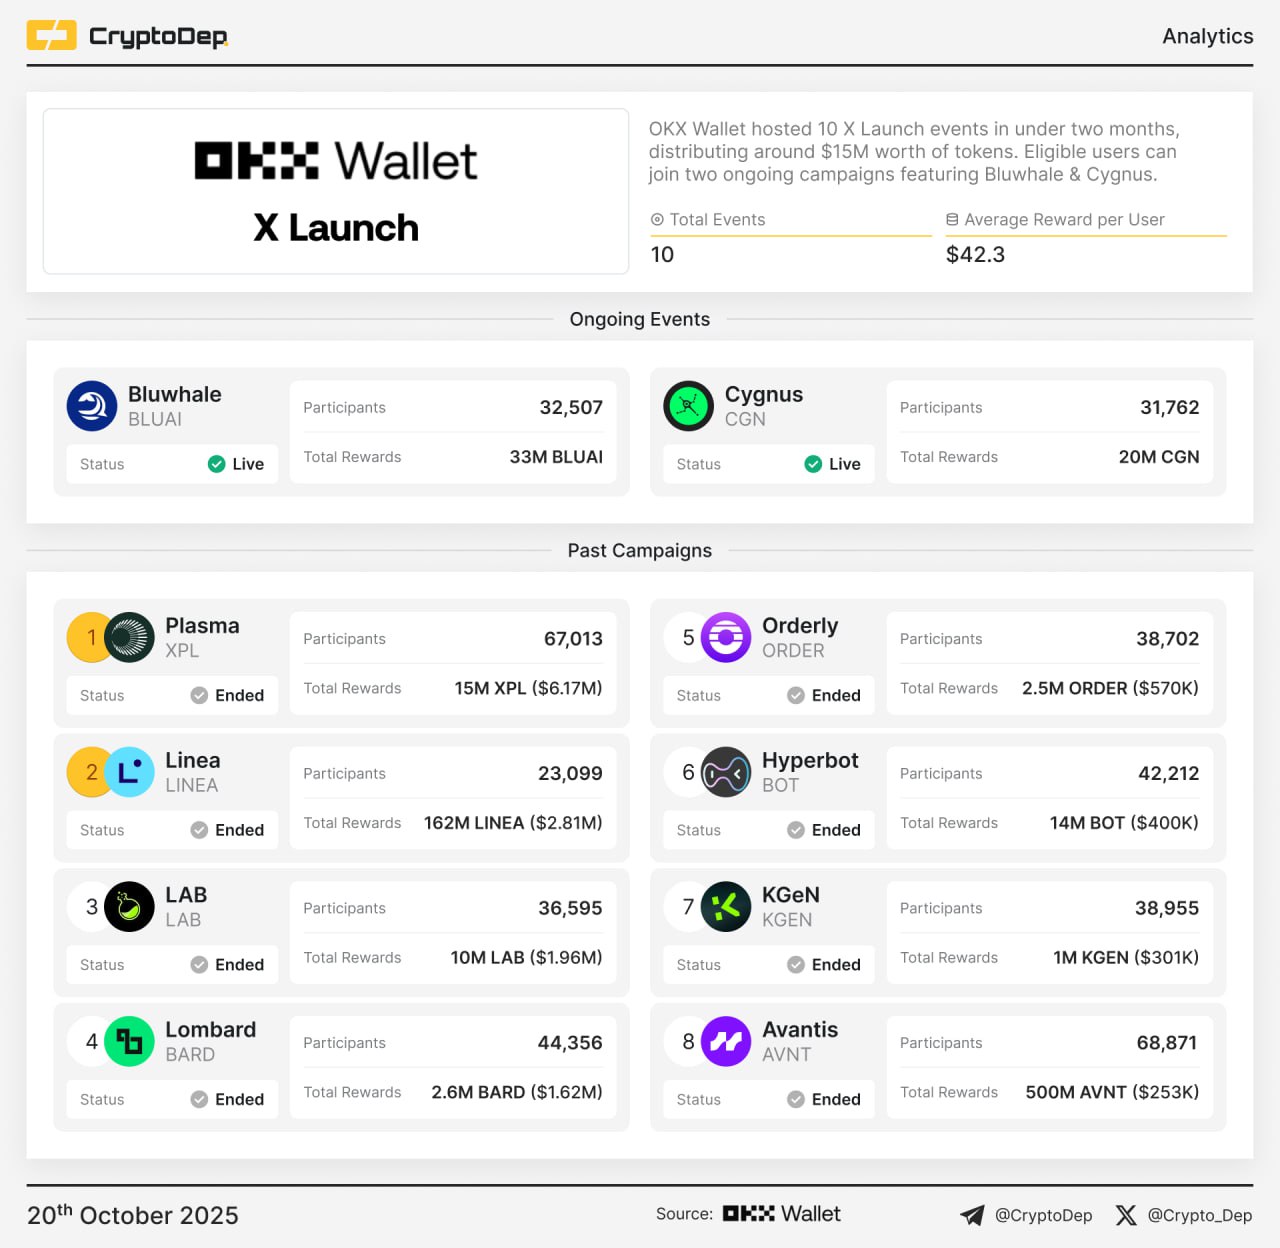Screen dimensions: 1280x1248
Task: Click Cygnus's green Live status checkmark
Action: [813, 464]
